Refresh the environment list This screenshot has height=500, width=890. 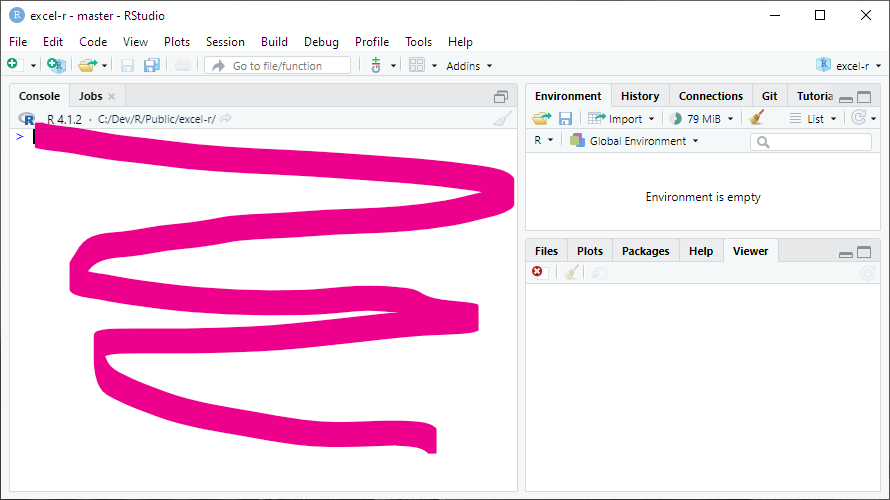click(859, 117)
